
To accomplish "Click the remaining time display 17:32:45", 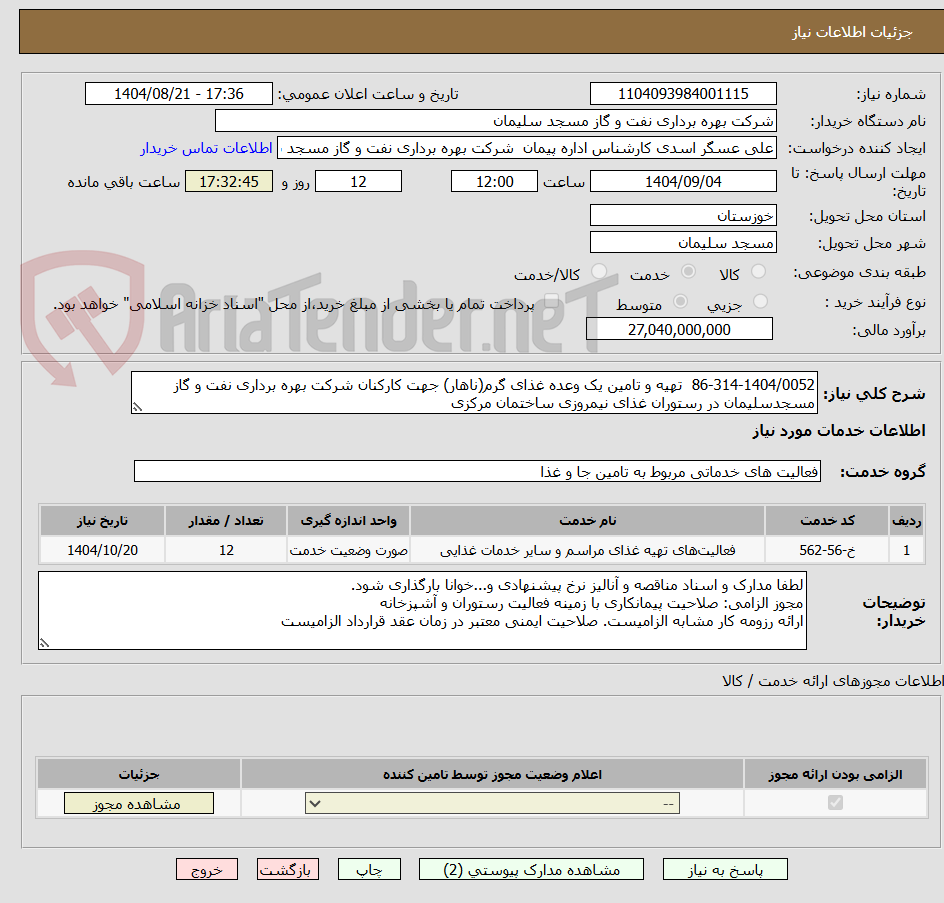I will [228, 181].
